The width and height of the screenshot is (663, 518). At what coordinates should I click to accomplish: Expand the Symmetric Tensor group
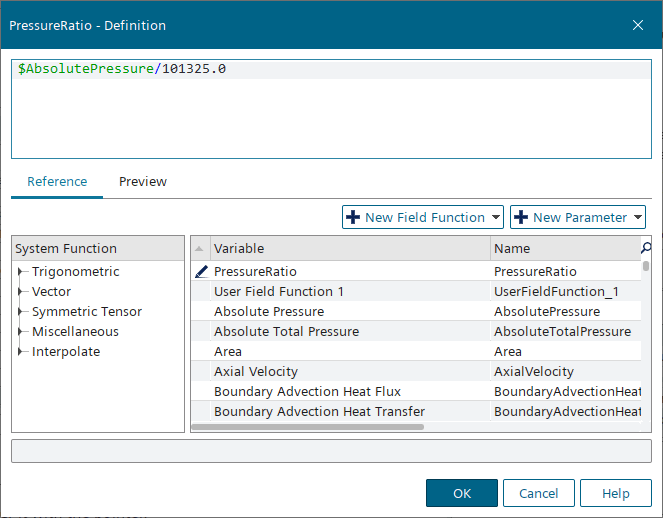21,312
